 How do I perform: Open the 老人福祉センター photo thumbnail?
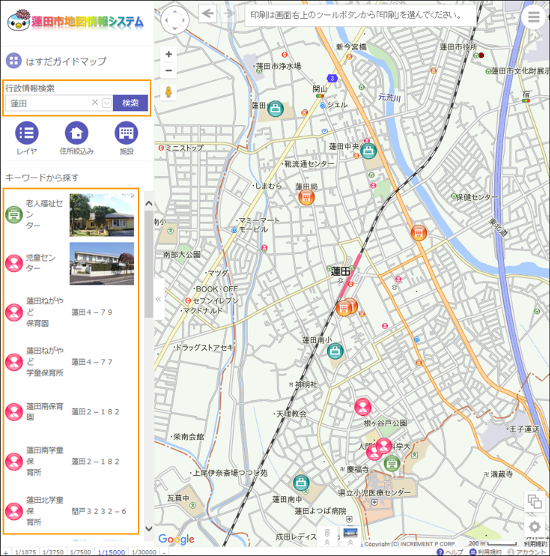pyautogui.click(x=102, y=215)
